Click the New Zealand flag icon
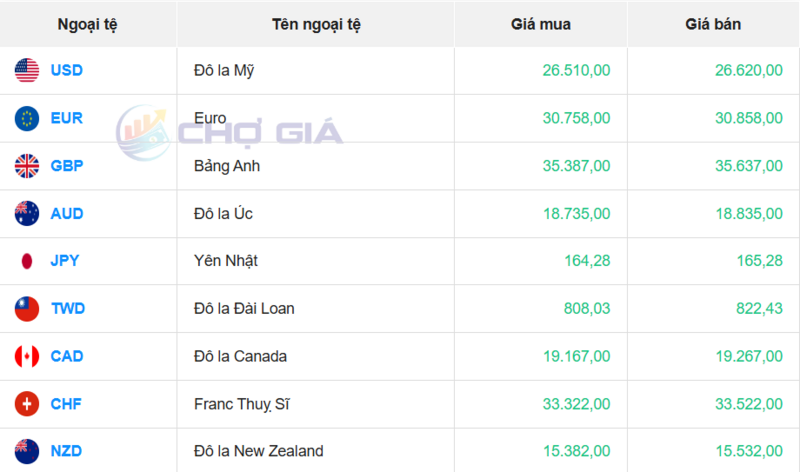Image resolution: width=800 pixels, height=472 pixels. (x=26, y=451)
